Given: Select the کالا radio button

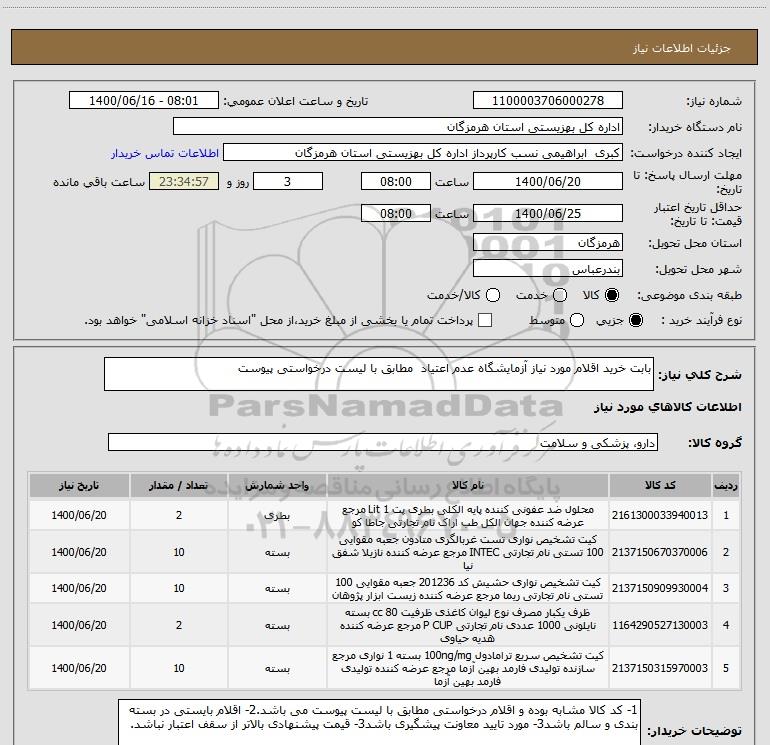Looking at the screenshot, I should (x=612, y=295).
